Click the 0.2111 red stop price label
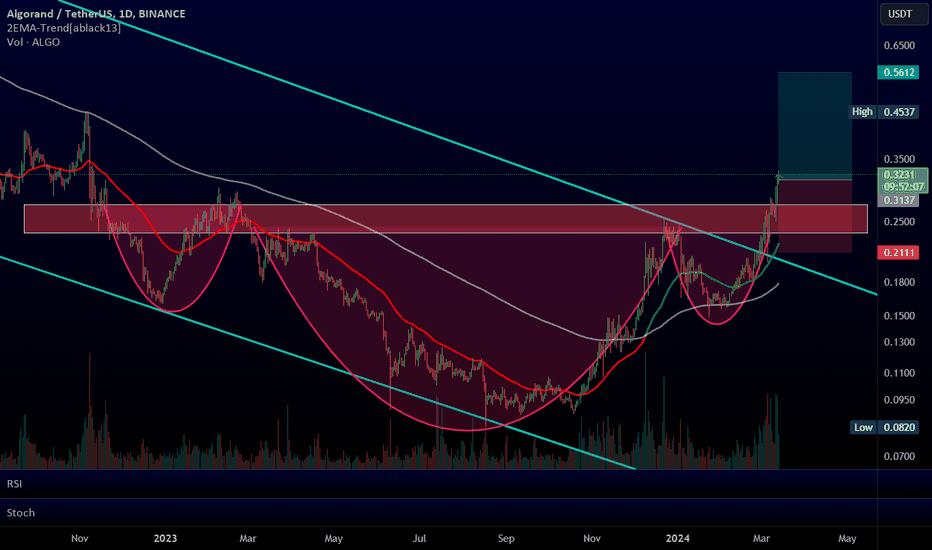 (x=898, y=253)
